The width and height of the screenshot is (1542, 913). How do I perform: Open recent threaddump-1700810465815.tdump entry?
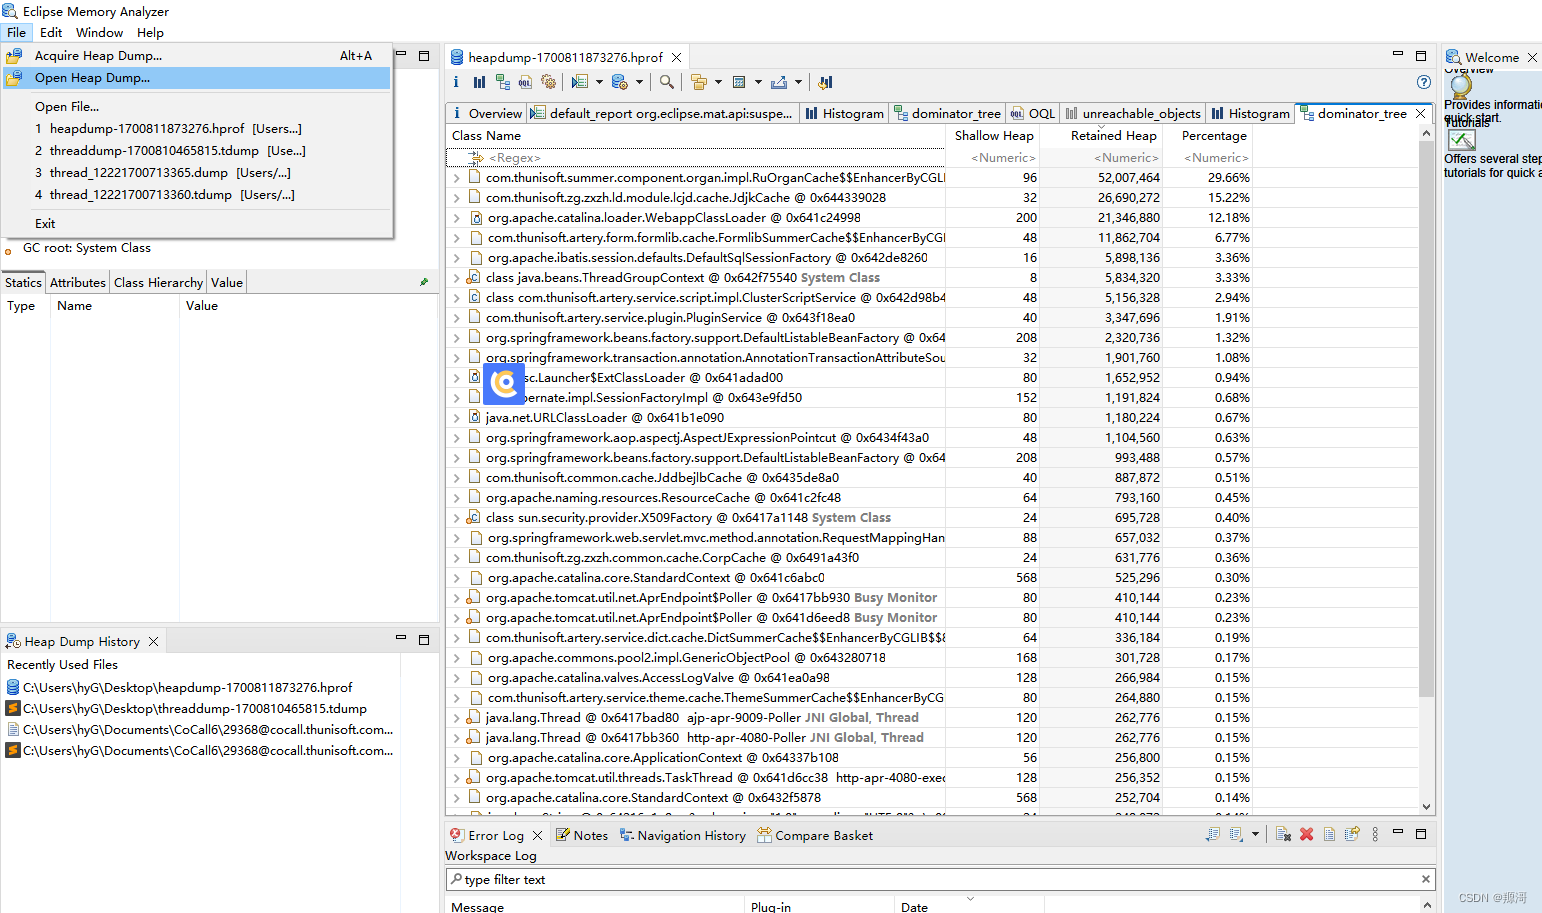[x=197, y=151]
